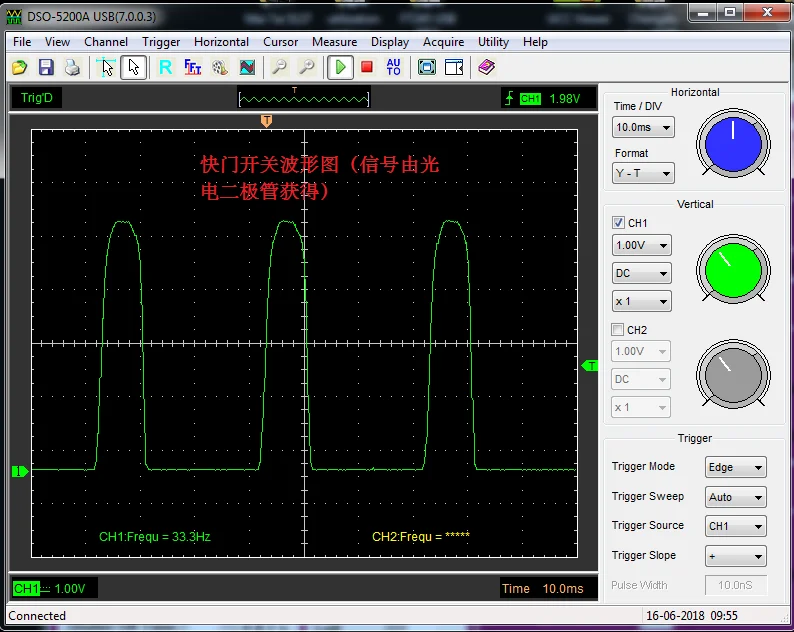Open the FFT function tool

click(x=193, y=67)
